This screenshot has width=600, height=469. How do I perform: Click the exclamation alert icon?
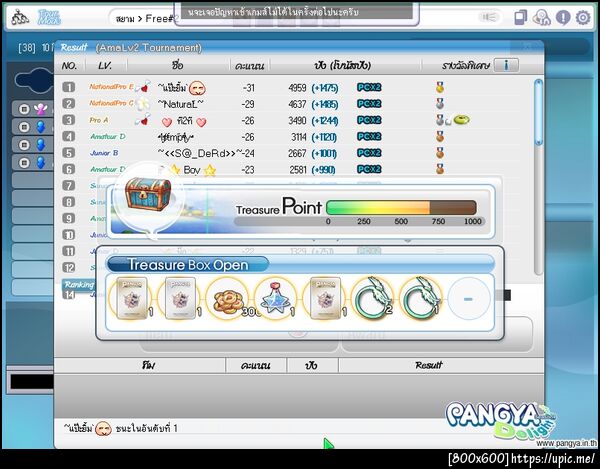click(563, 17)
